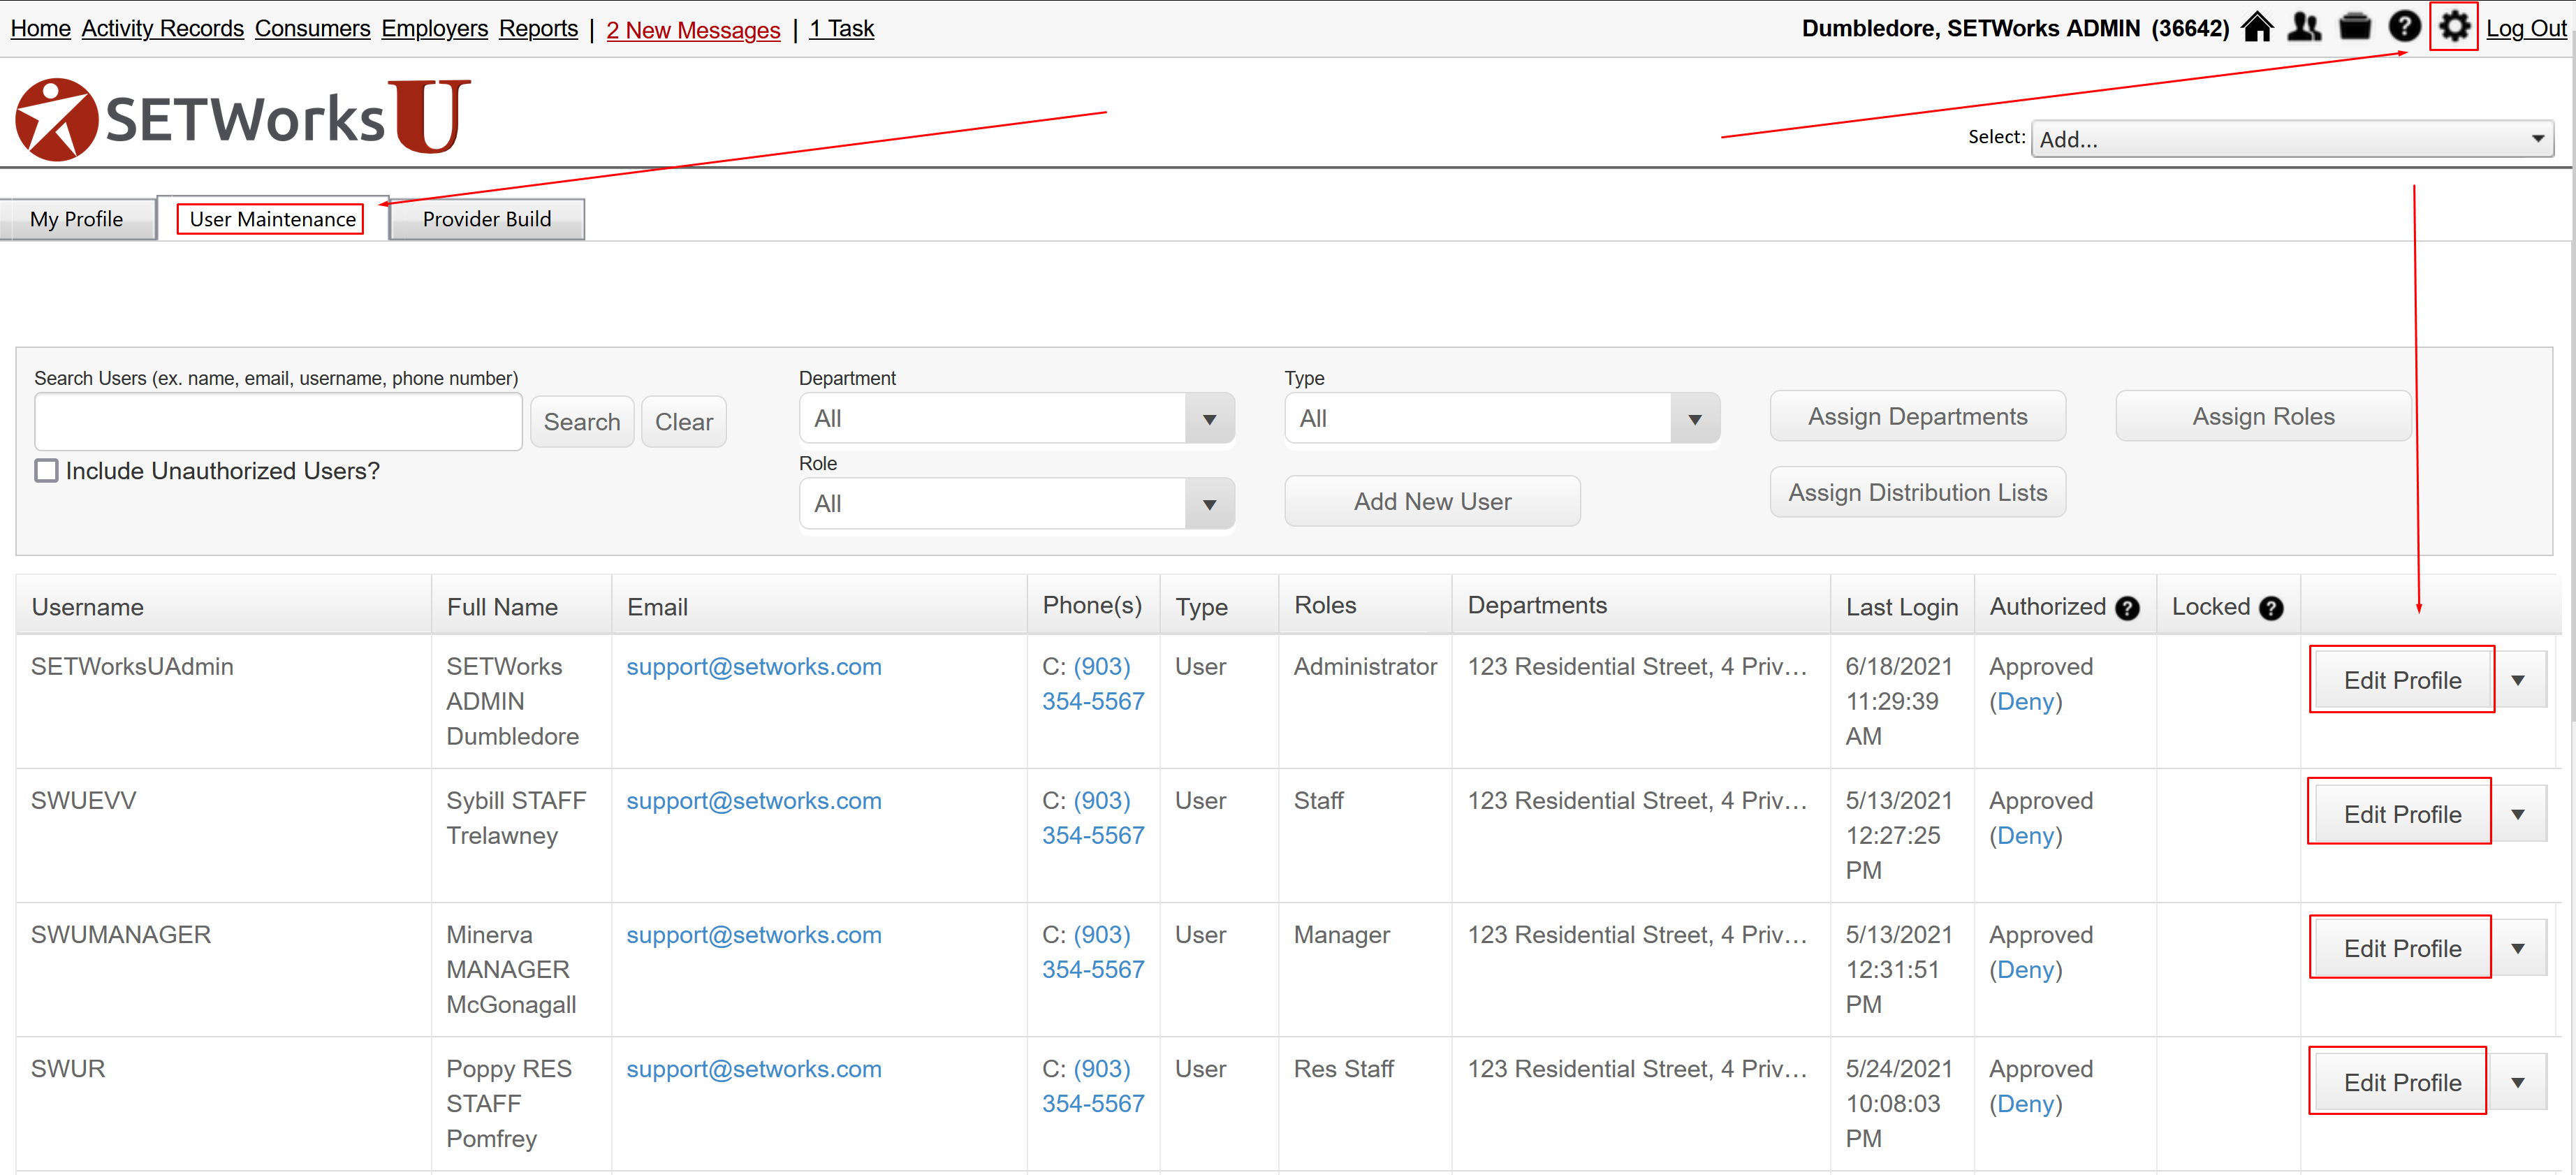Viewport: 2576px width, 1175px height.
Task: Open the Department filter dropdown
Action: pyautogui.click(x=1016, y=419)
